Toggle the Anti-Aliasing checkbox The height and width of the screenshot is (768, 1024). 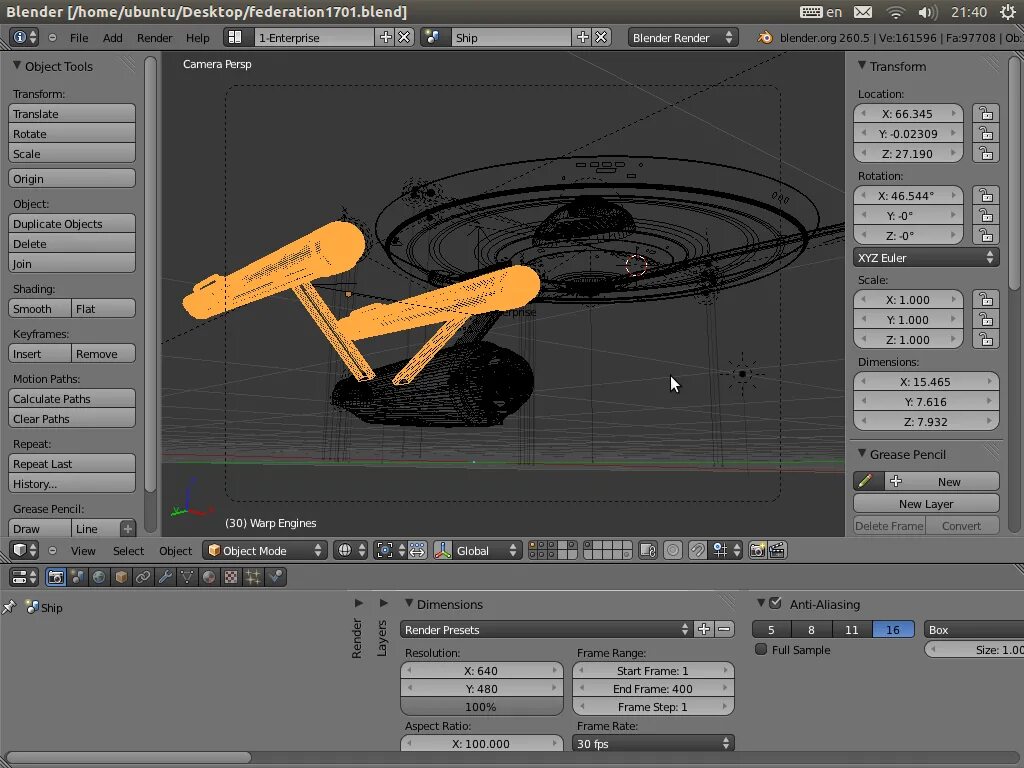click(x=775, y=603)
